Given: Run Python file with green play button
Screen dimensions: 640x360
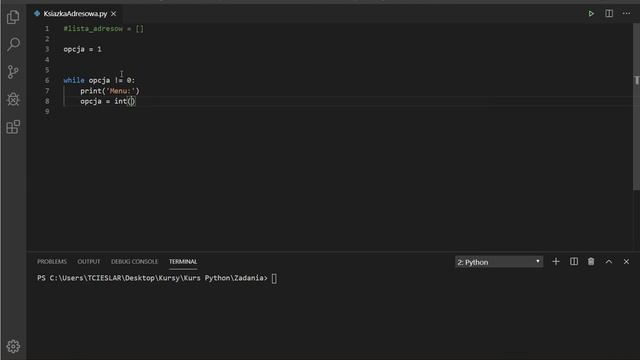Looking at the screenshot, I should point(591,13).
